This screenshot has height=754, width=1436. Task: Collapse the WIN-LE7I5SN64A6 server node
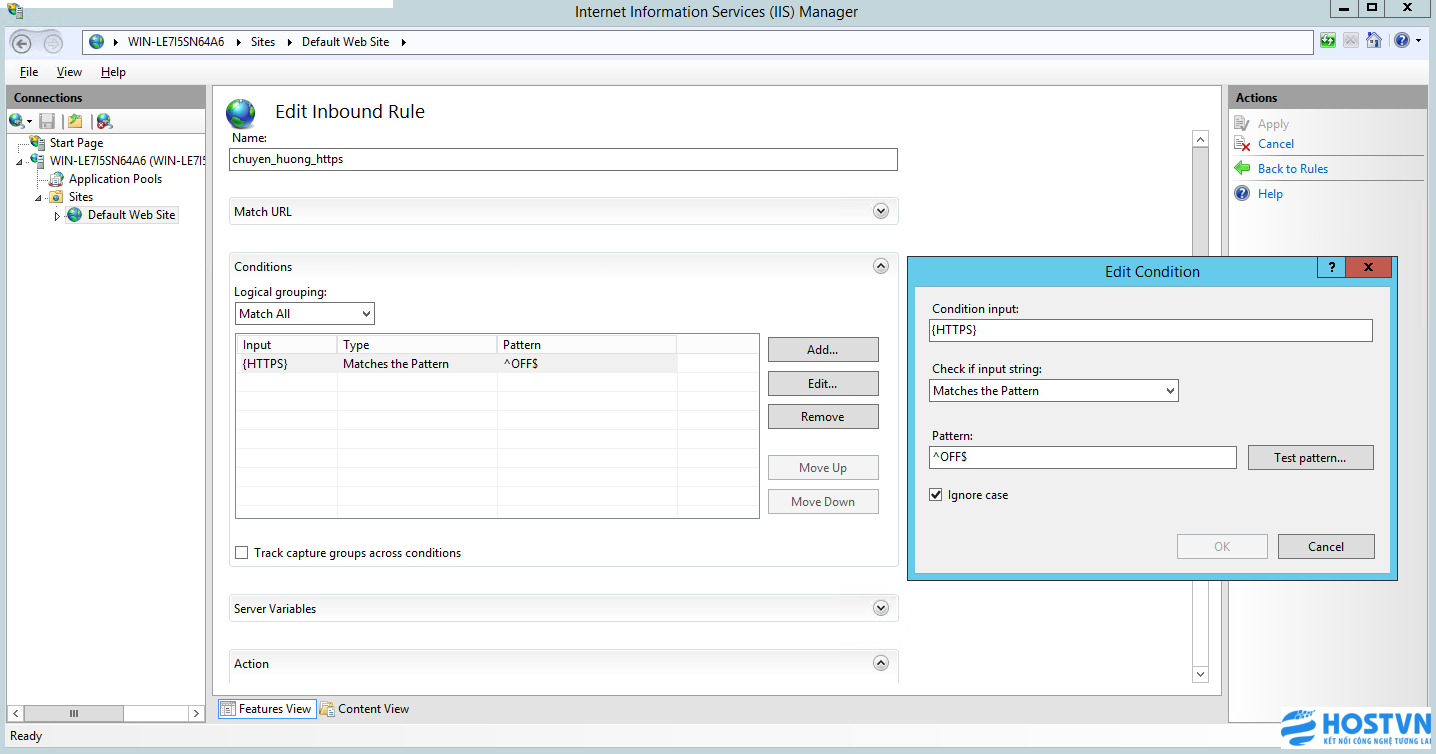click(x=20, y=162)
